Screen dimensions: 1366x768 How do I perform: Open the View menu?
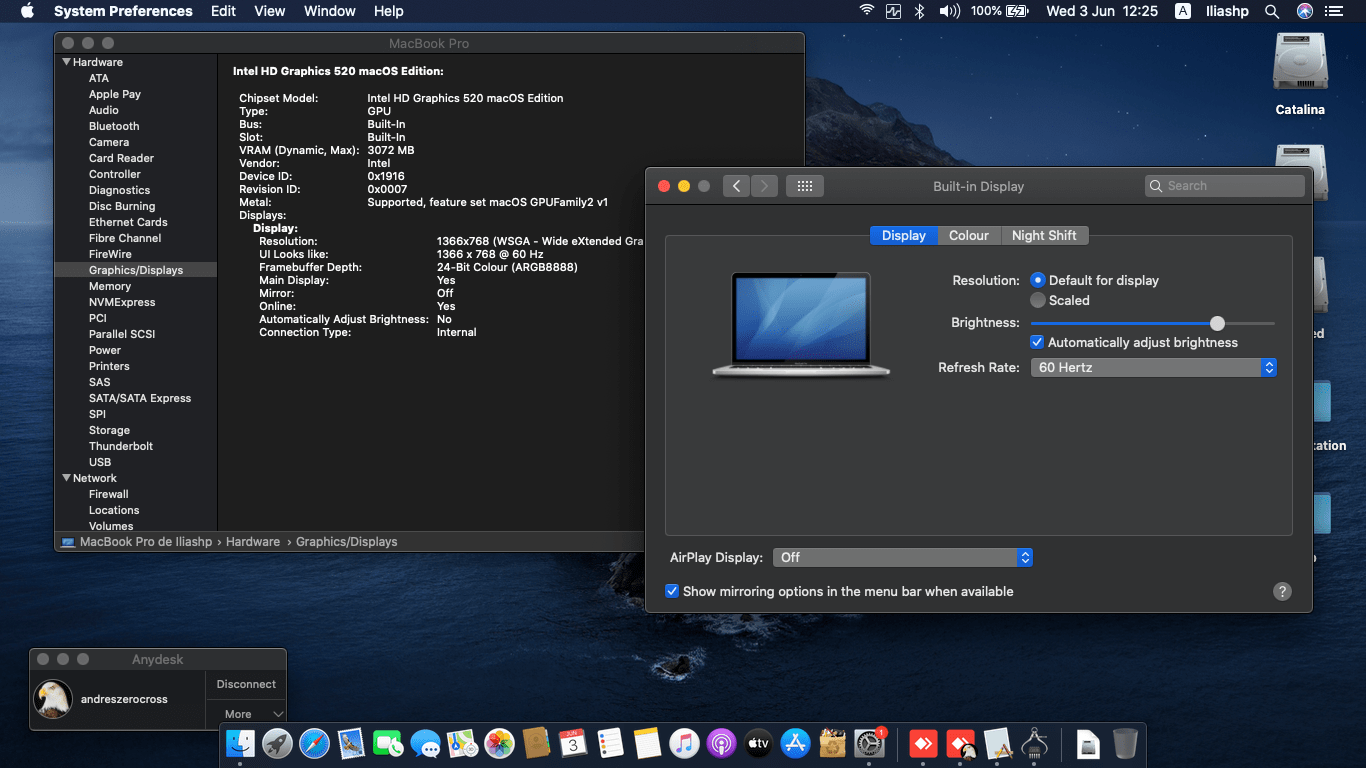270,11
